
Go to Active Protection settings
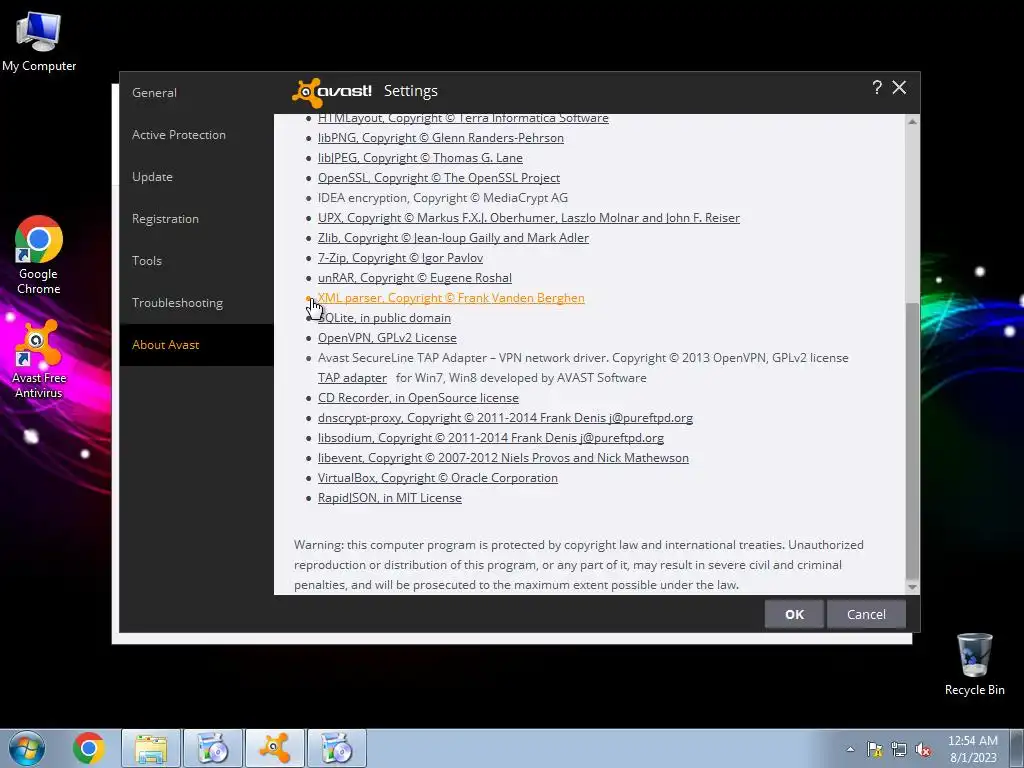[x=179, y=135]
